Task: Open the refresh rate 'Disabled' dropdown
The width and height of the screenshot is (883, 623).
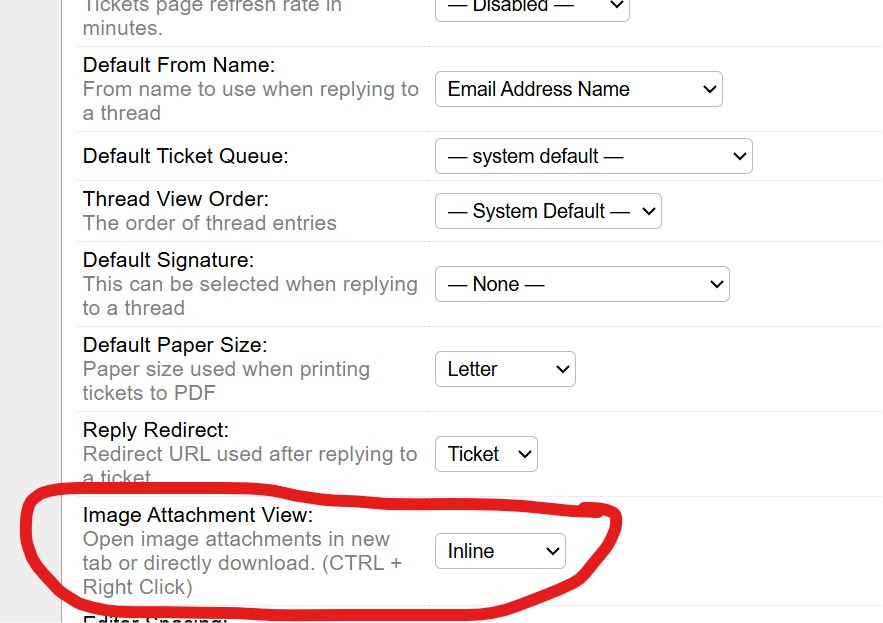Action: click(532, 7)
